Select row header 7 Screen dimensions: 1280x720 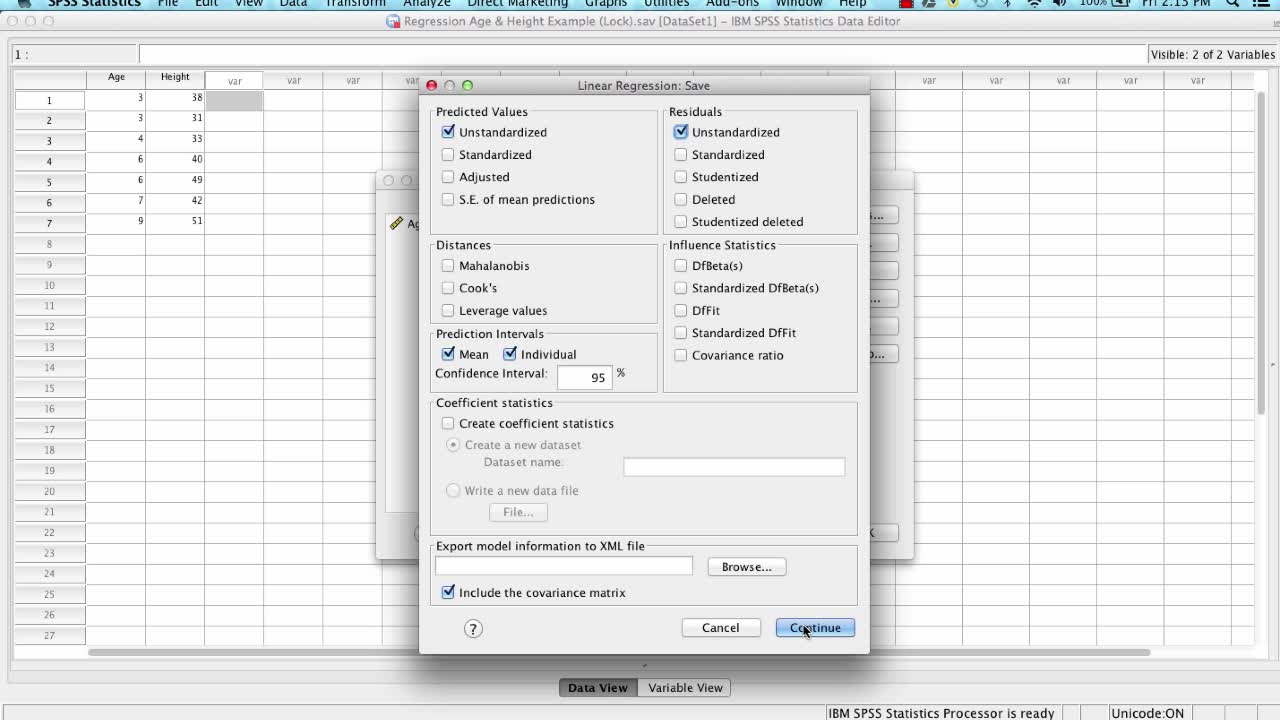click(x=49, y=223)
